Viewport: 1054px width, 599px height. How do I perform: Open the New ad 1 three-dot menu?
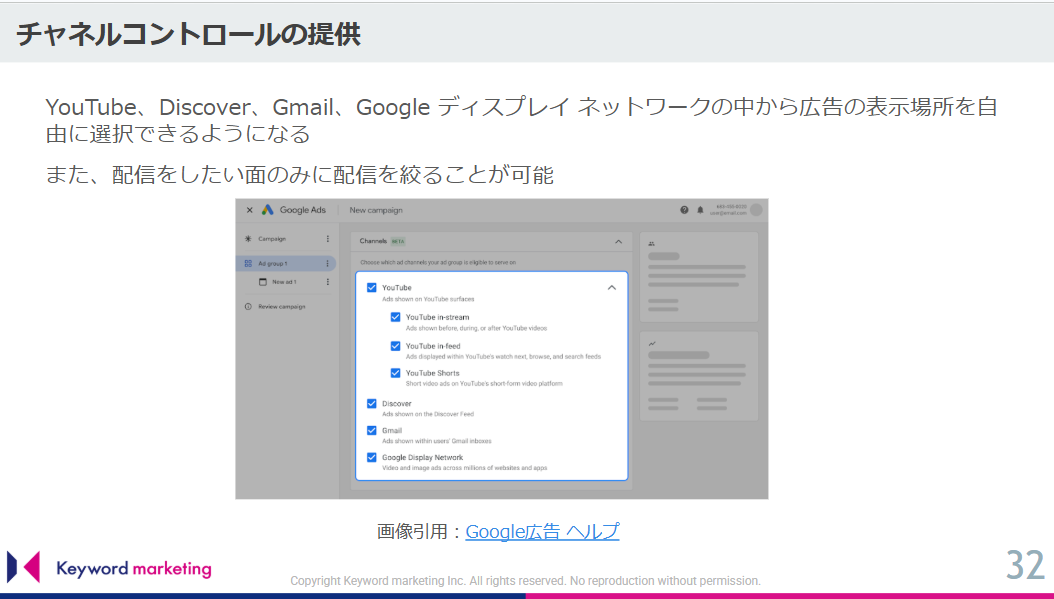[327, 282]
